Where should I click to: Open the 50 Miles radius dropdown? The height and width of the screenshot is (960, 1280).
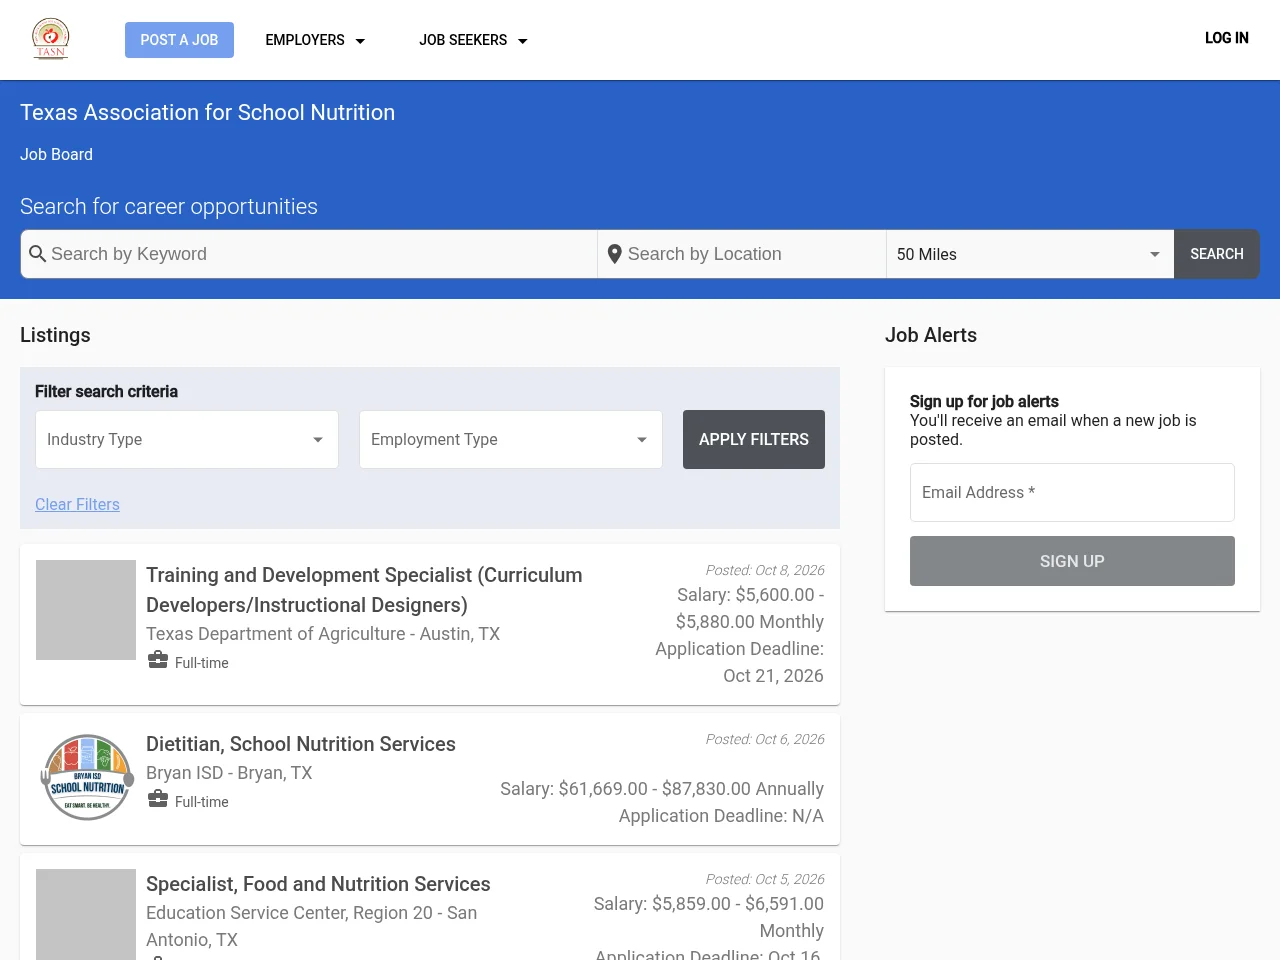click(x=1030, y=254)
